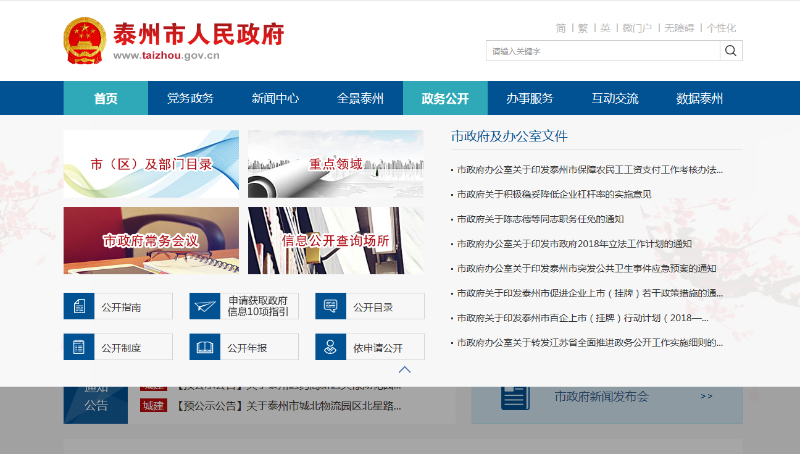This screenshot has width=800, height=454.
Task: Click the search magnifier icon
Action: (731, 51)
